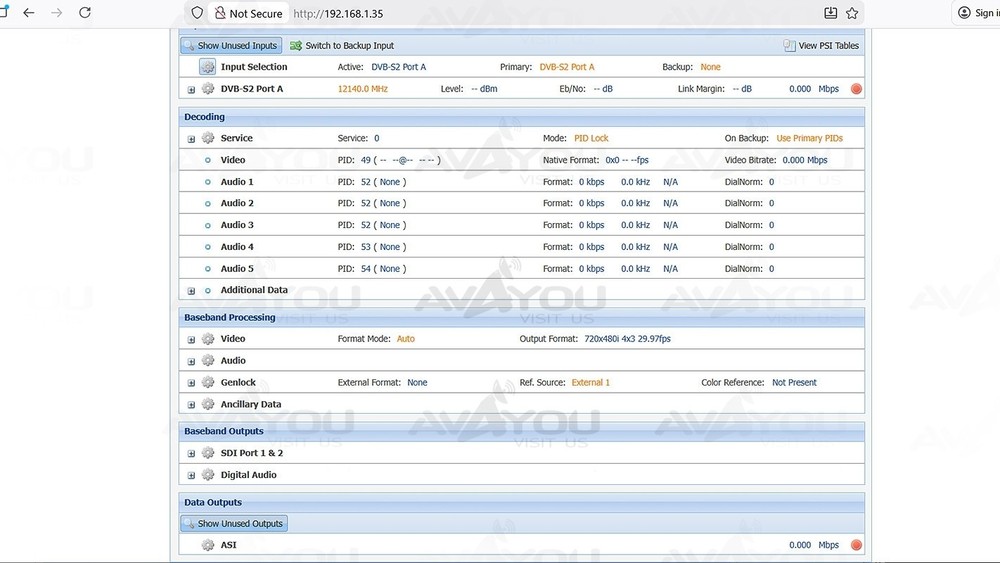
Task: Click the 12140.0 MHz frequency value
Action: pyautogui.click(x=362, y=89)
